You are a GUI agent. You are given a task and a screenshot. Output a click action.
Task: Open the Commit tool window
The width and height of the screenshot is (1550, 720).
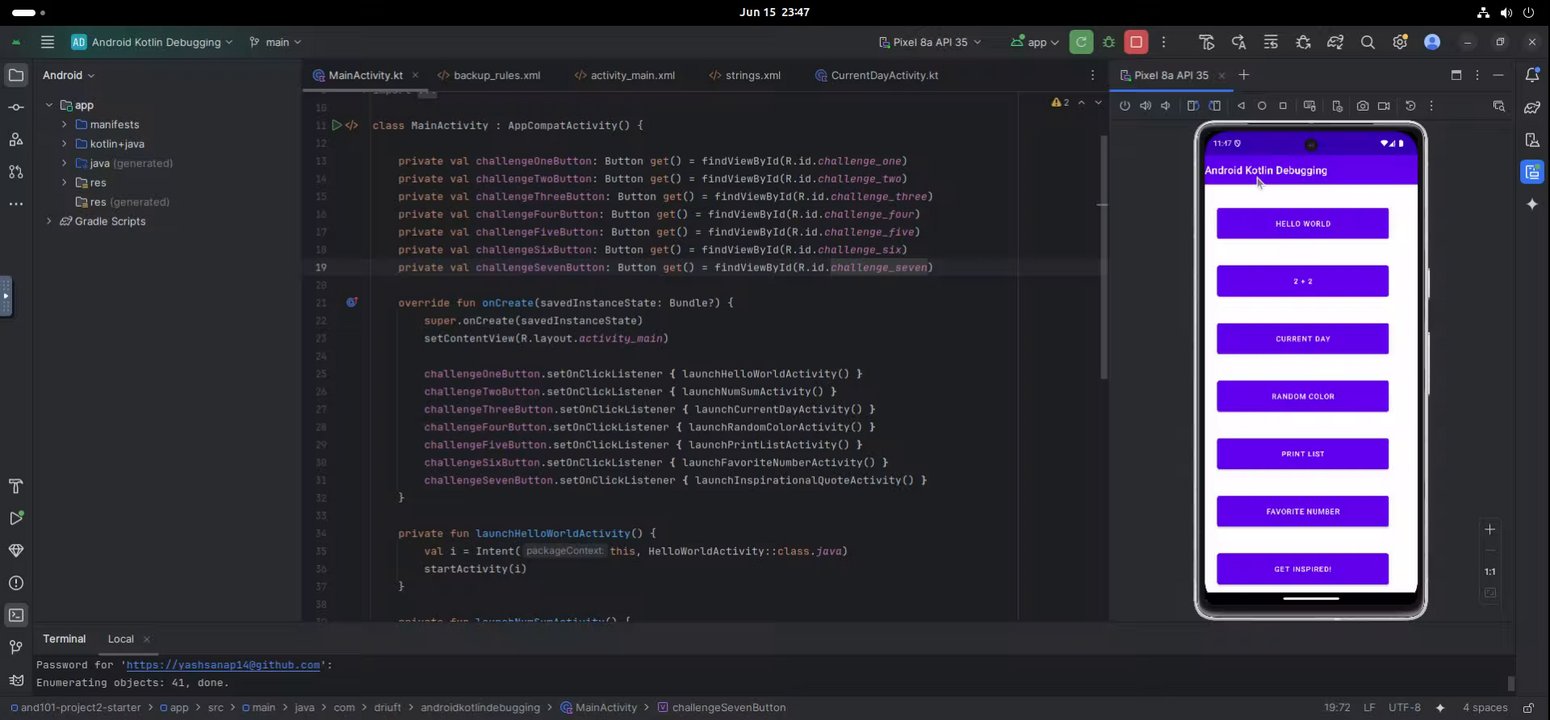coord(16,107)
